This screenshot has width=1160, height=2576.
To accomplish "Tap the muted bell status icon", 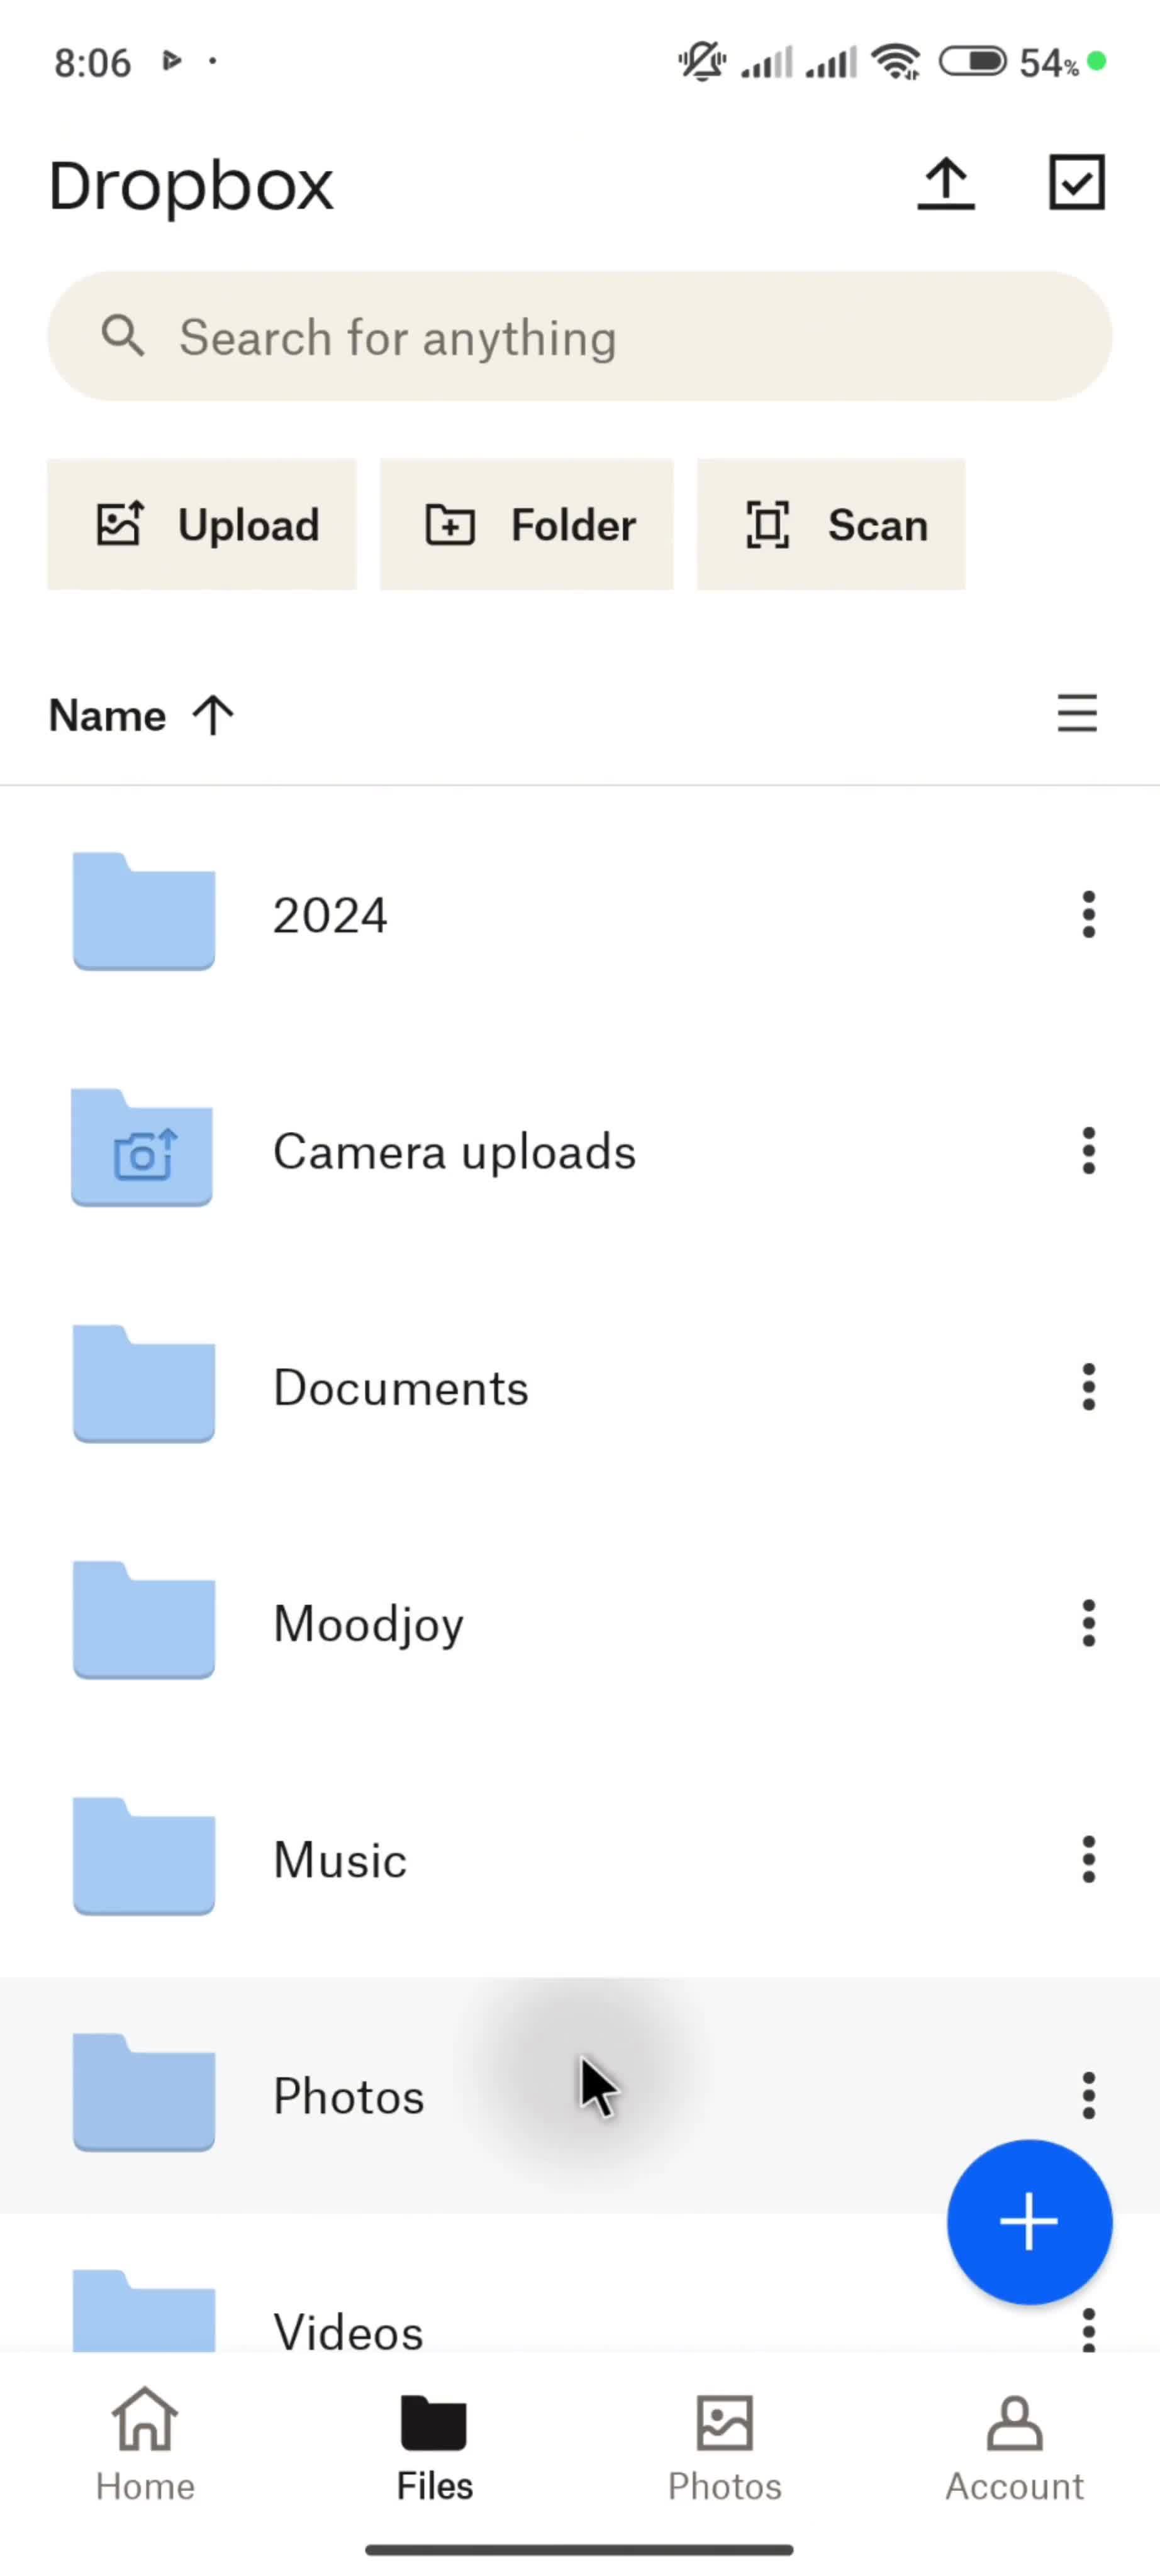I will pos(702,62).
